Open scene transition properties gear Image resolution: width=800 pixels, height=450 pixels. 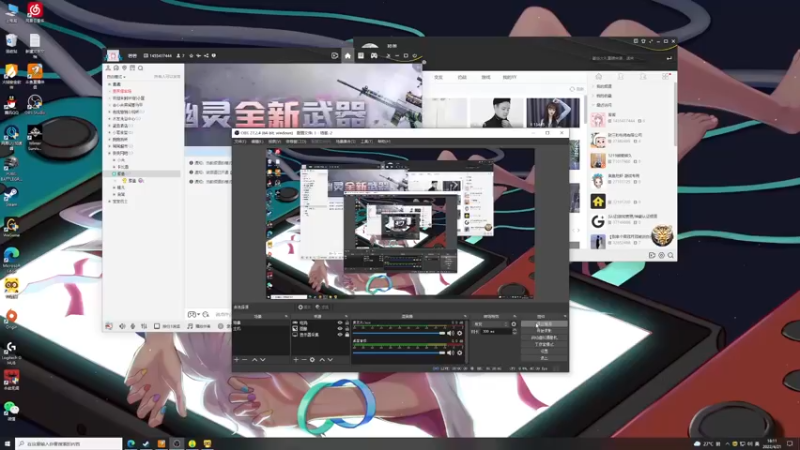(x=514, y=324)
